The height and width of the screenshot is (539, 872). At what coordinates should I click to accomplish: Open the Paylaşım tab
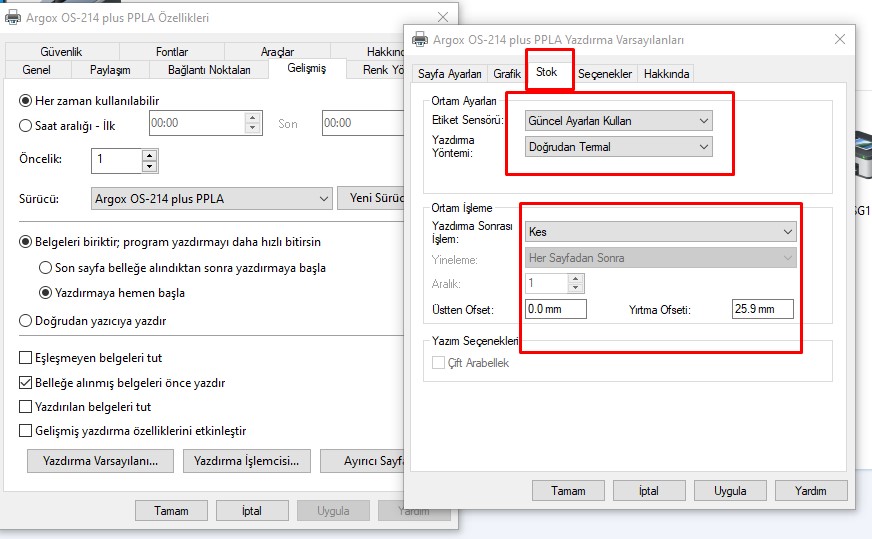(x=110, y=70)
